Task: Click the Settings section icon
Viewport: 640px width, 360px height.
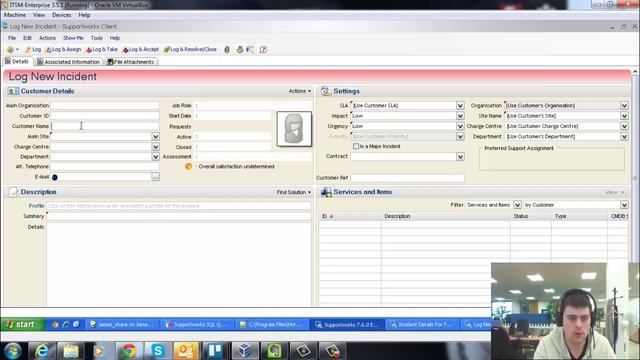Action: click(325, 91)
